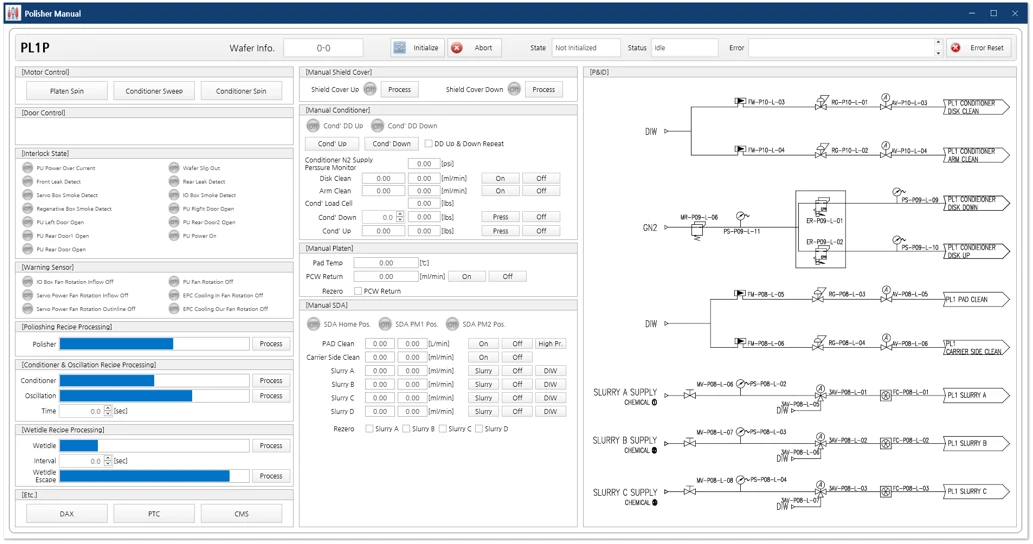Turn PCW Return On
The image size is (1033, 544).
pyautogui.click(x=466, y=277)
